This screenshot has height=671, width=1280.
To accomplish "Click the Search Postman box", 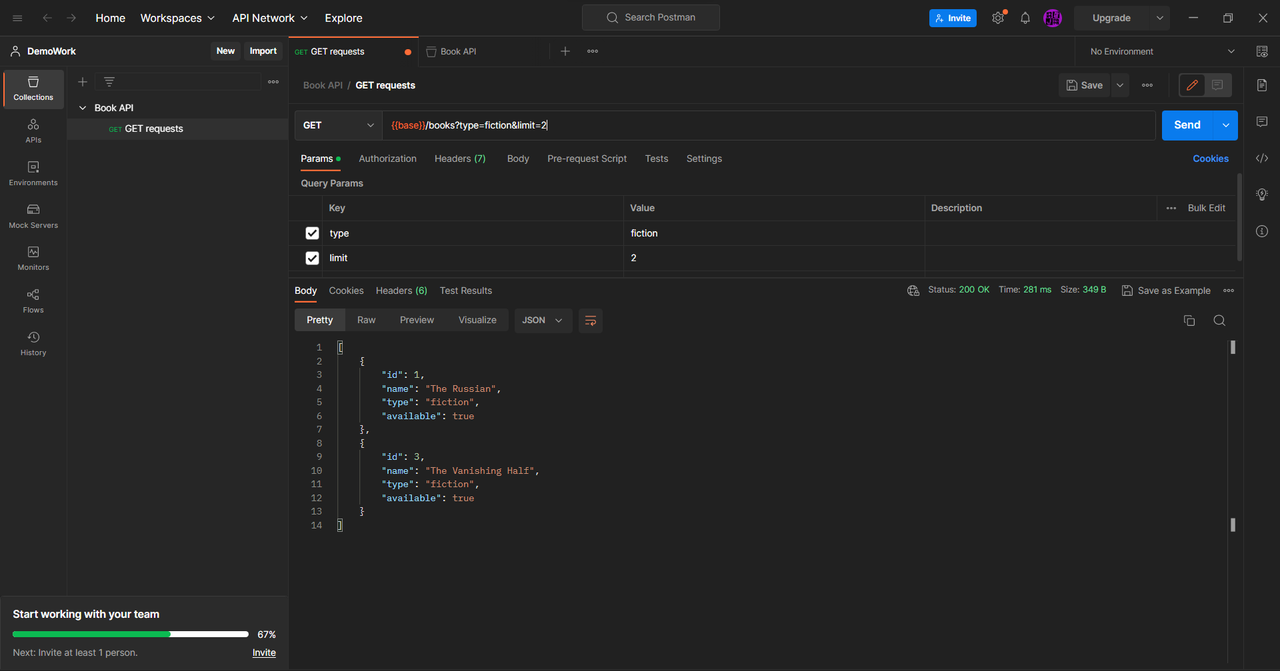I will tap(651, 18).
